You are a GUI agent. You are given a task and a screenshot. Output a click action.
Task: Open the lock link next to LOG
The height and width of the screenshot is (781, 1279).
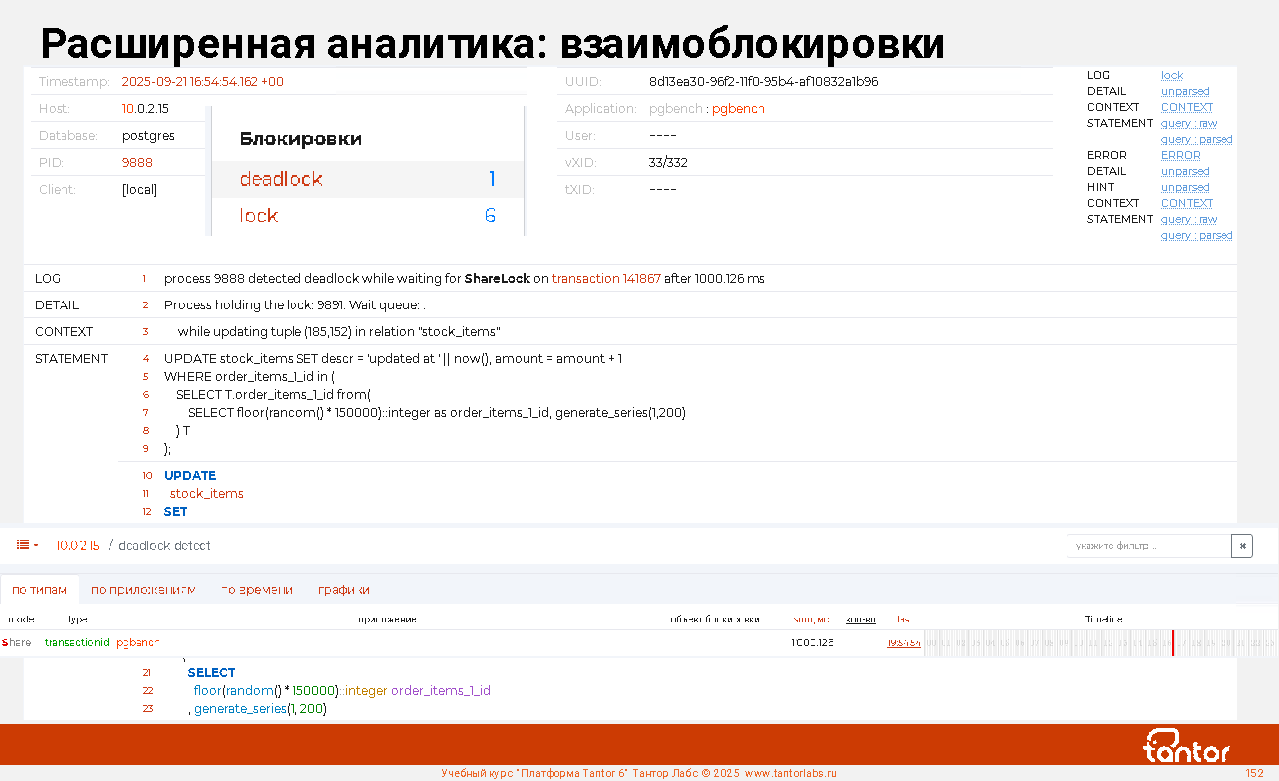click(1172, 75)
